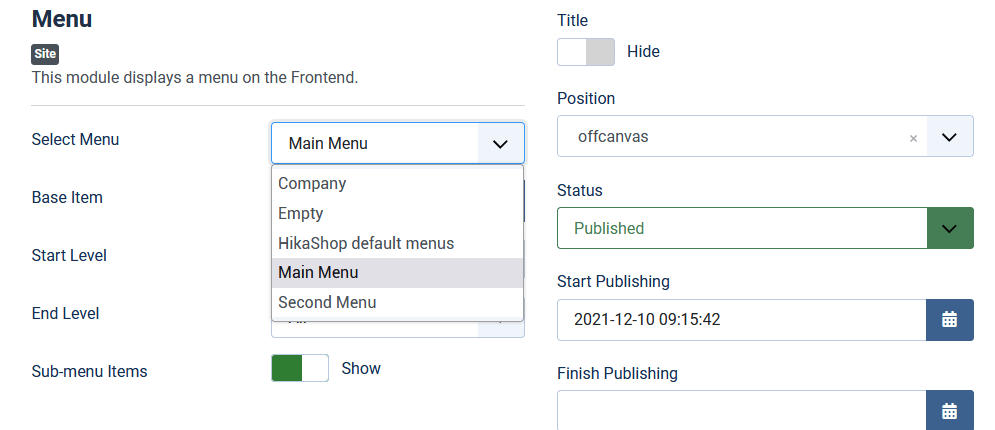The width and height of the screenshot is (995, 430).
Task: Pick Second Menu from the list
Action: tap(327, 302)
